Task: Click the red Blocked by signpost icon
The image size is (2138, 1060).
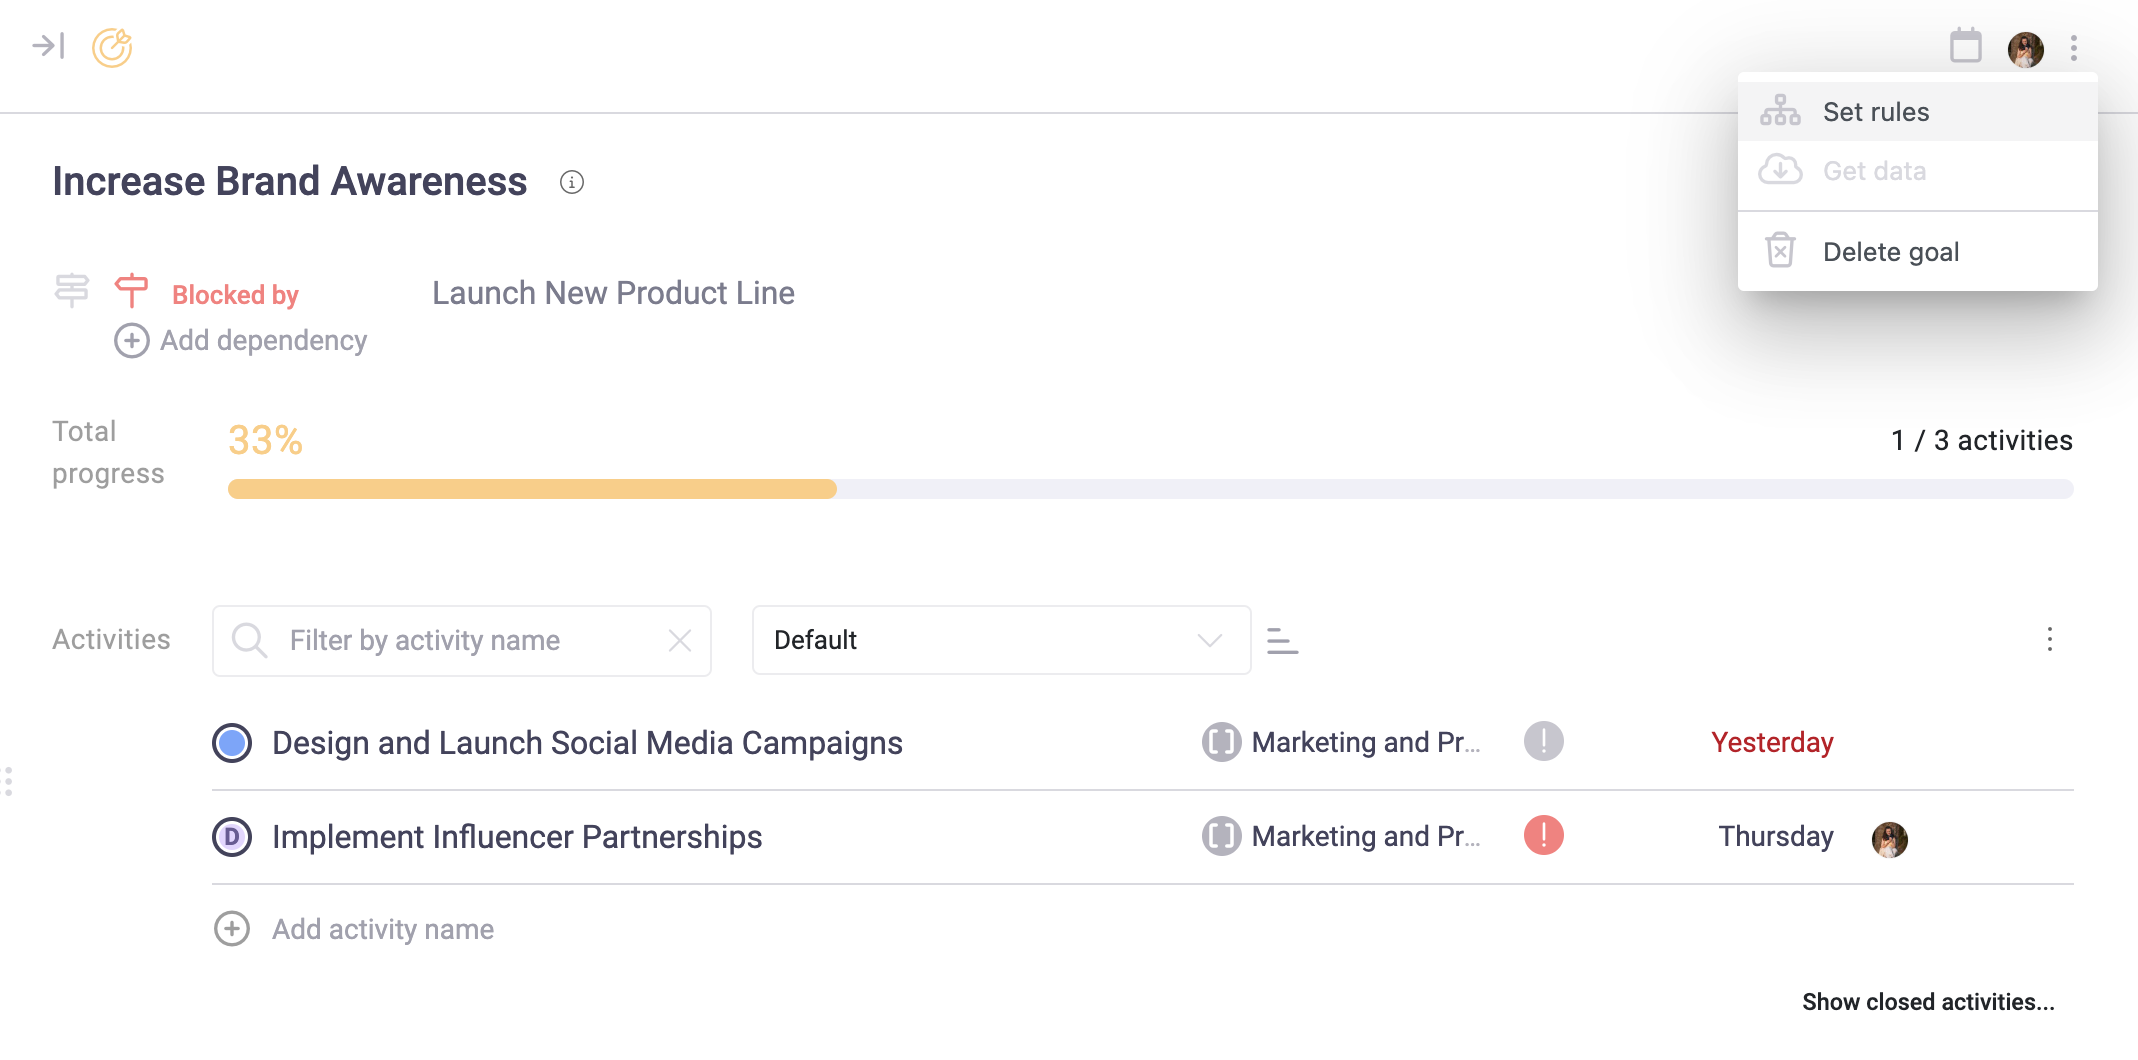Action: pos(131,291)
